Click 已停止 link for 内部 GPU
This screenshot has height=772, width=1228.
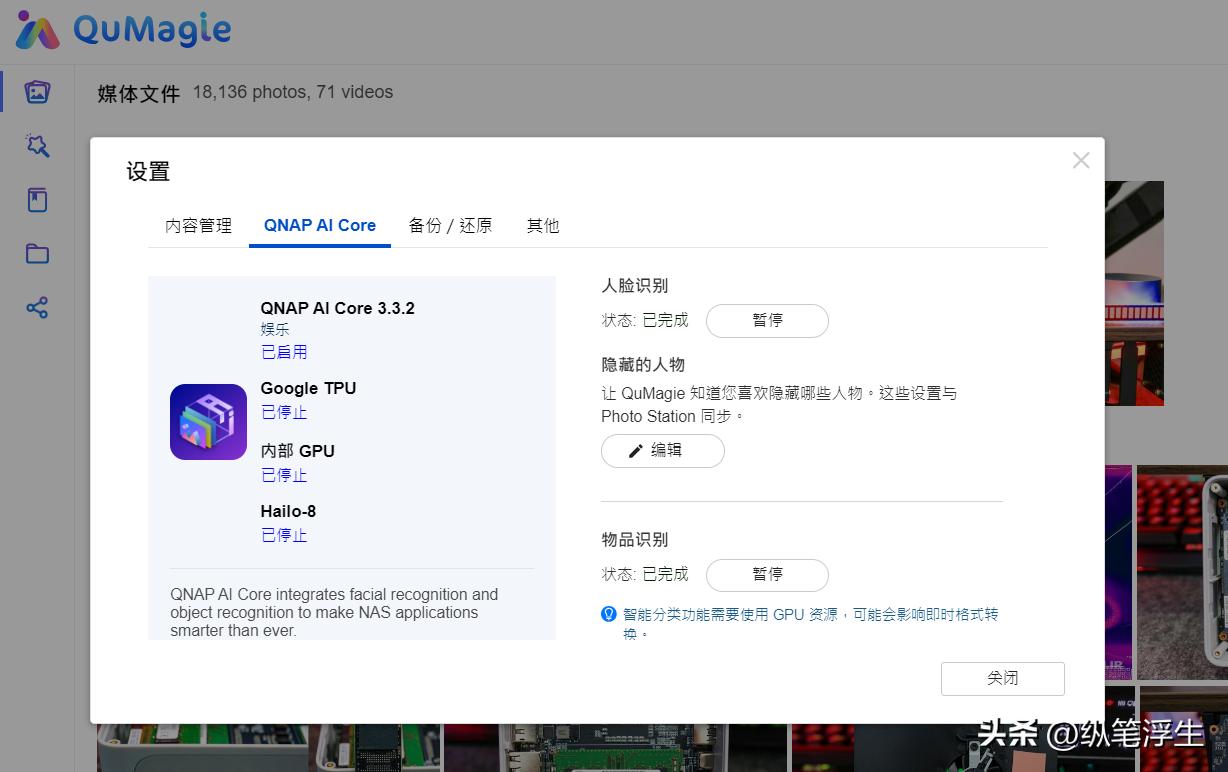[283, 474]
